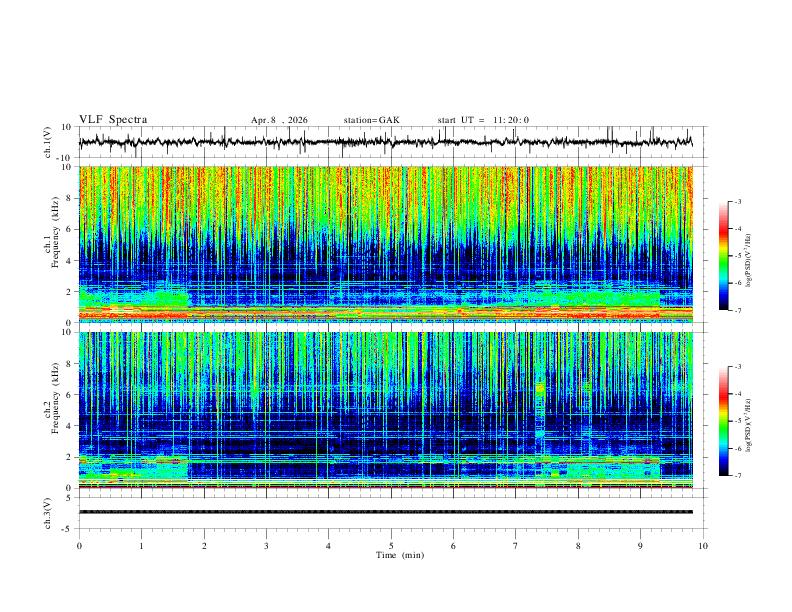Image resolution: width=792 pixels, height=612 pixels.
Task: Click the log(PSD) label of the ch.2 color bar
Action: pyautogui.click(x=748, y=425)
